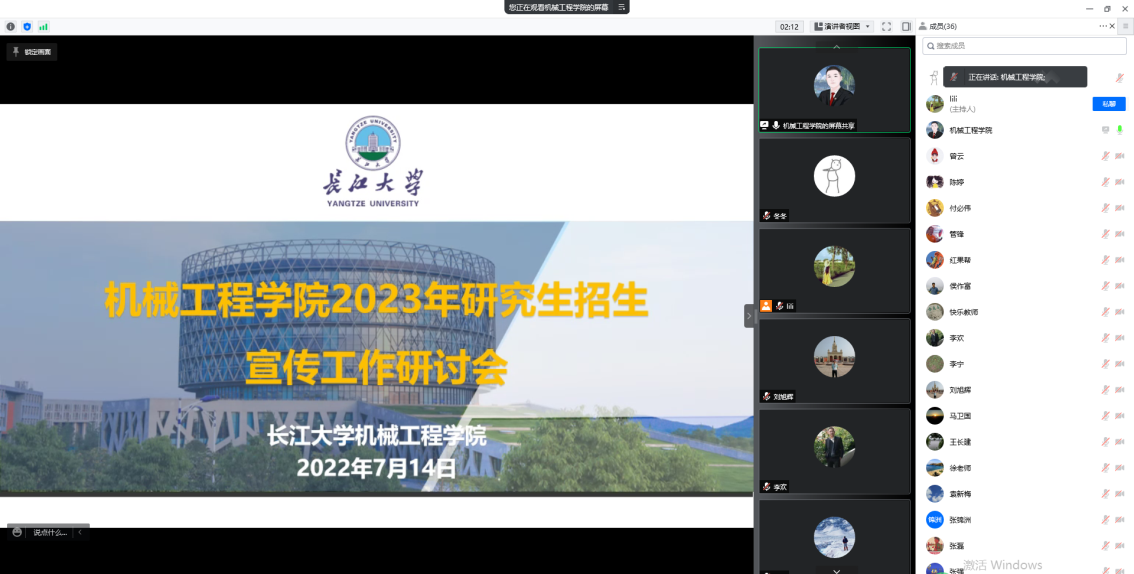1134x574 pixels.
Task: Collapse the chat bar with the left chevron
Action: (80, 532)
